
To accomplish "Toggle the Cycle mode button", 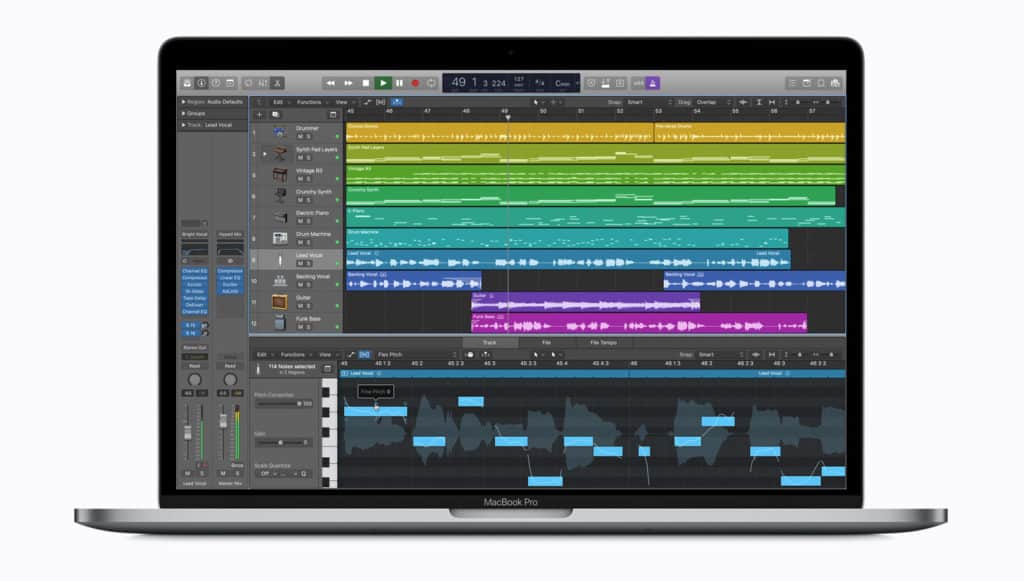I will pyautogui.click(x=431, y=83).
